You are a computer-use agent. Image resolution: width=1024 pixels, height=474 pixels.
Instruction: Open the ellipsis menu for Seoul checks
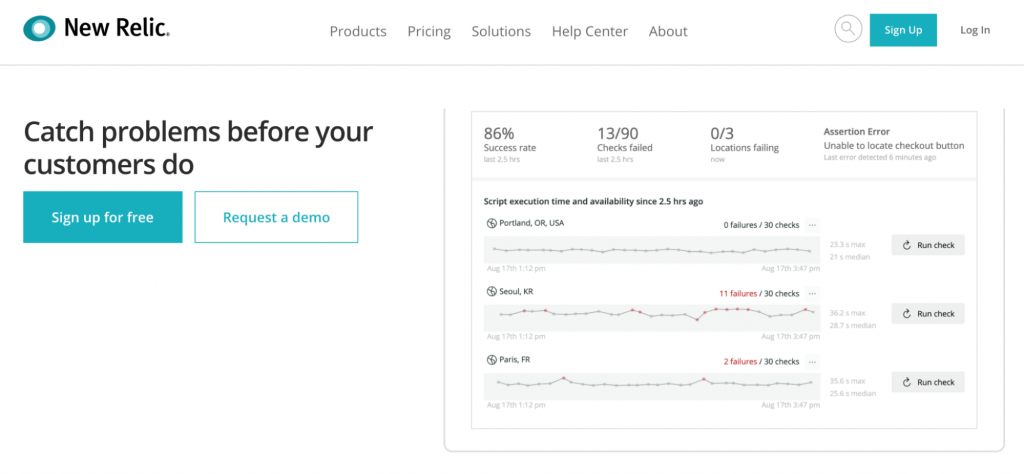tap(812, 293)
